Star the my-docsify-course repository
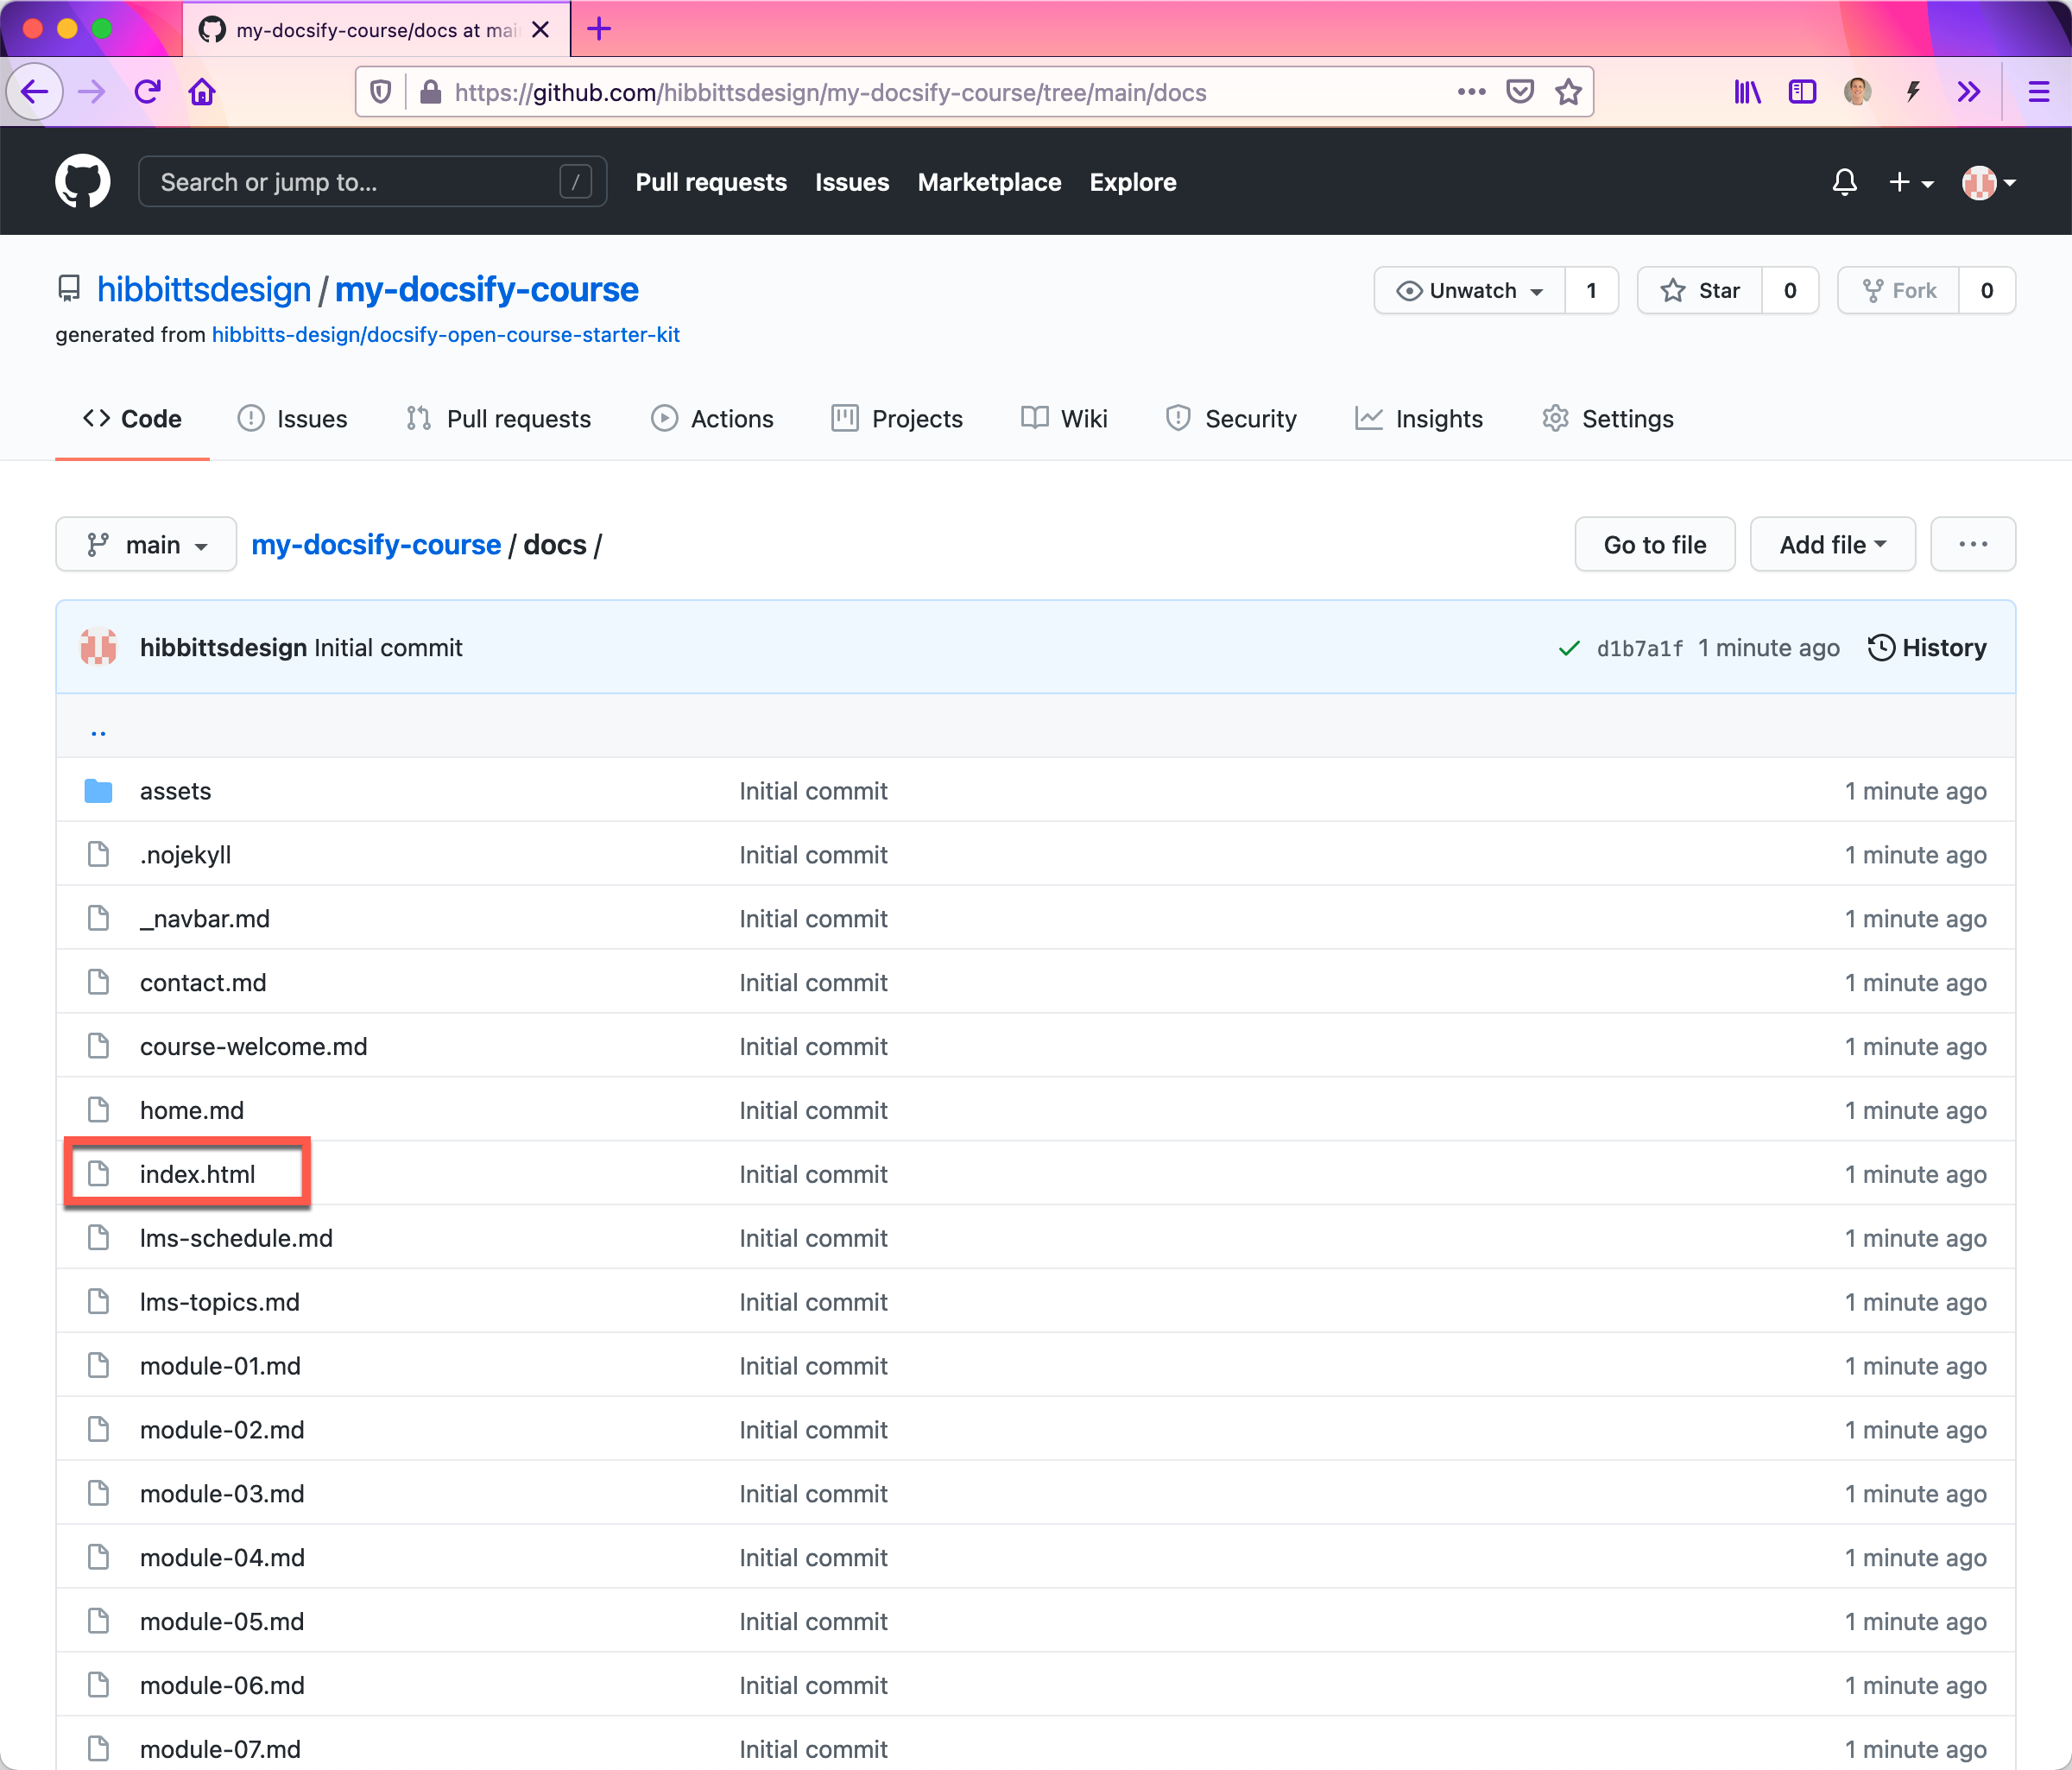Viewport: 2072px width, 1770px height. pyautogui.click(x=1700, y=290)
